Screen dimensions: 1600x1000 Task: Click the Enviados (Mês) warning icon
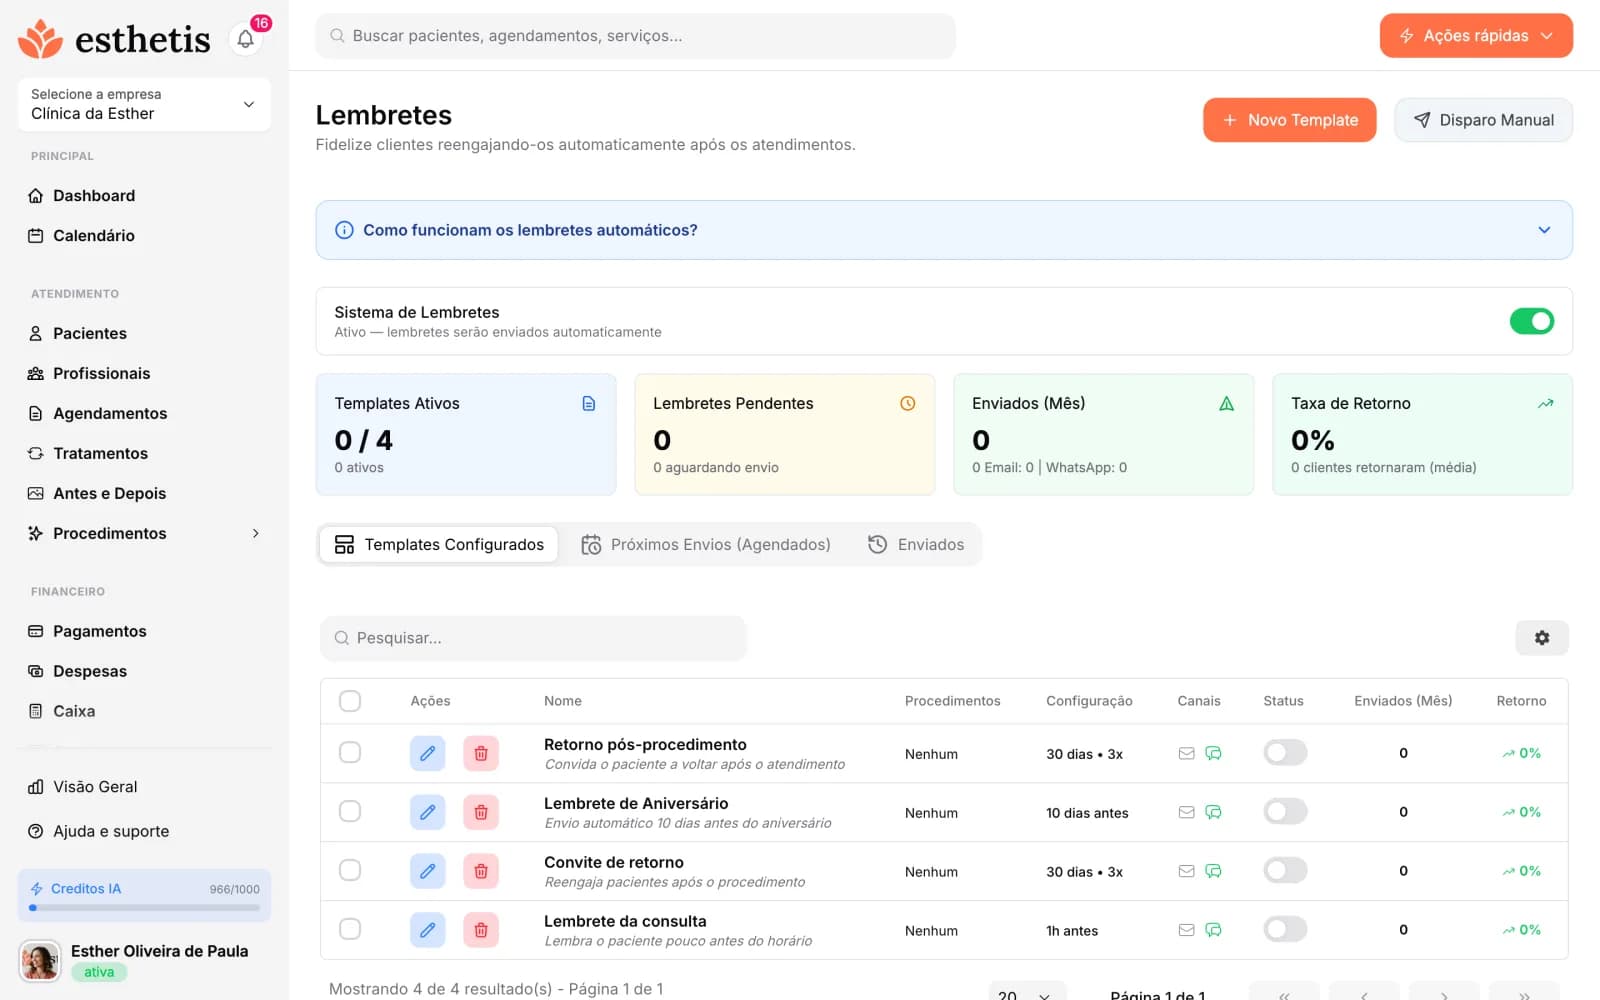1227,403
